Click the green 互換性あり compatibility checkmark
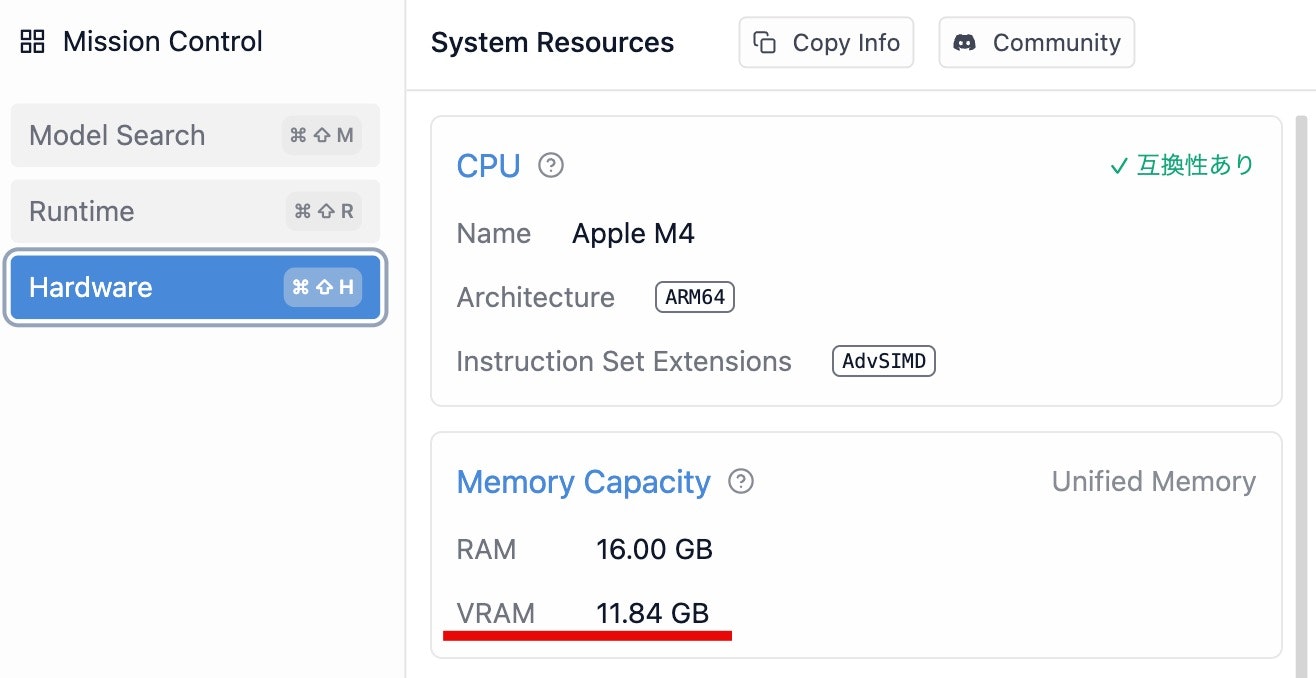 1119,166
